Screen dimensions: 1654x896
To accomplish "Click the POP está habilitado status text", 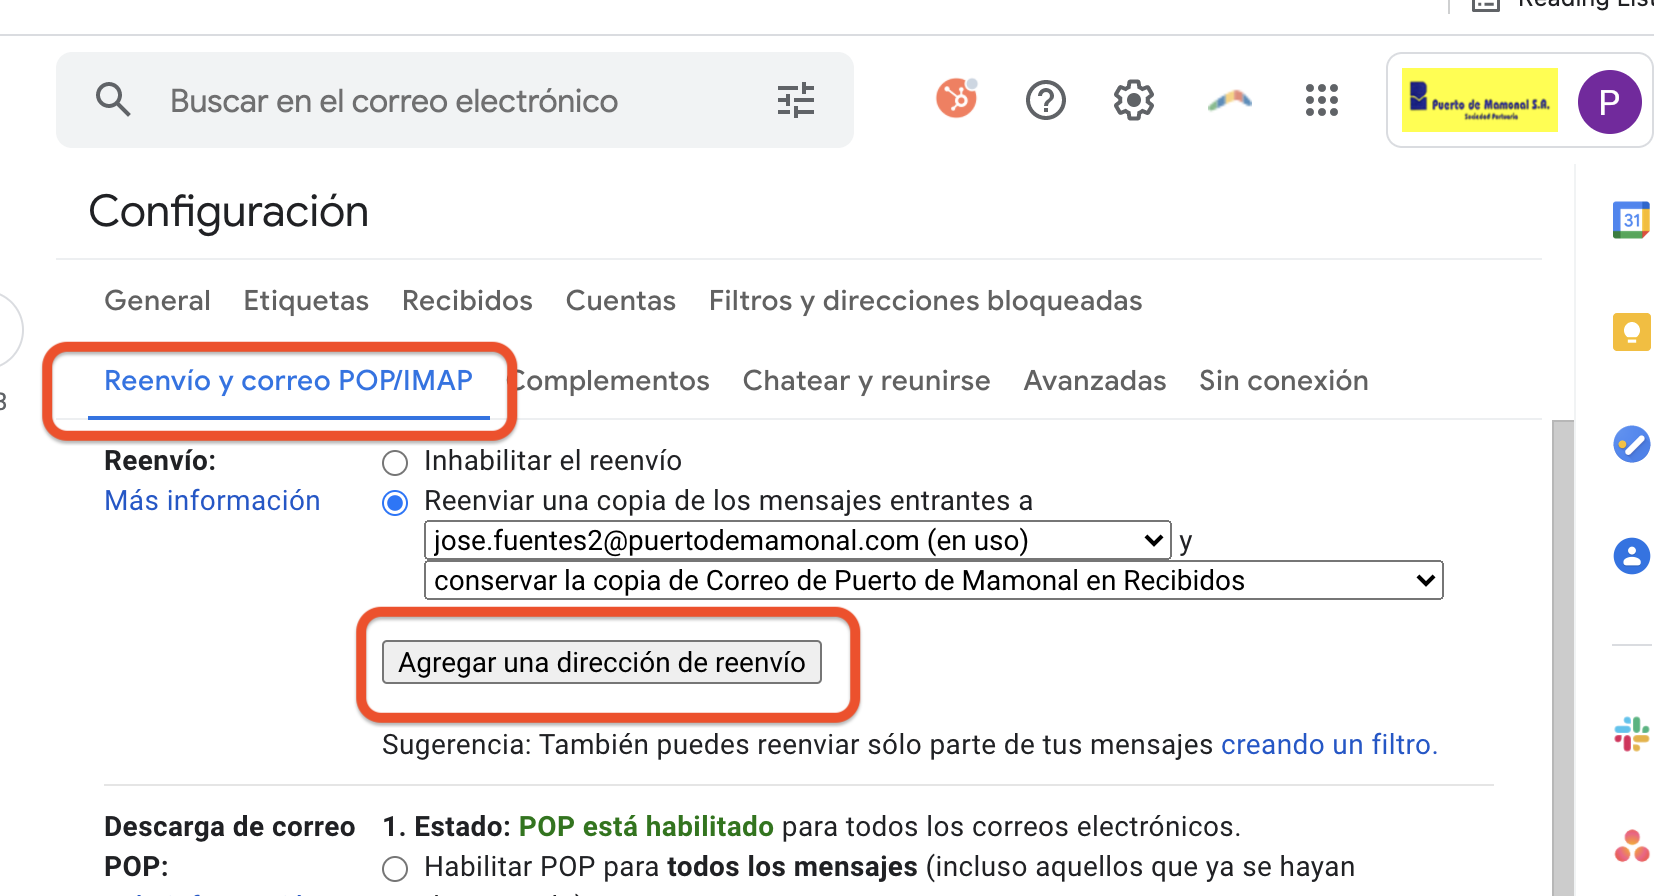I will [x=646, y=827].
